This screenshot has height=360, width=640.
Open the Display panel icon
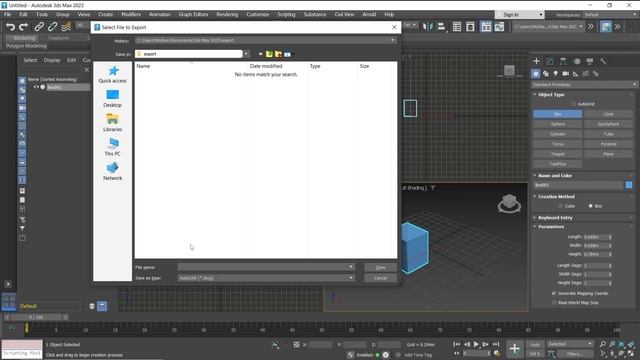pyautogui.click(x=590, y=61)
